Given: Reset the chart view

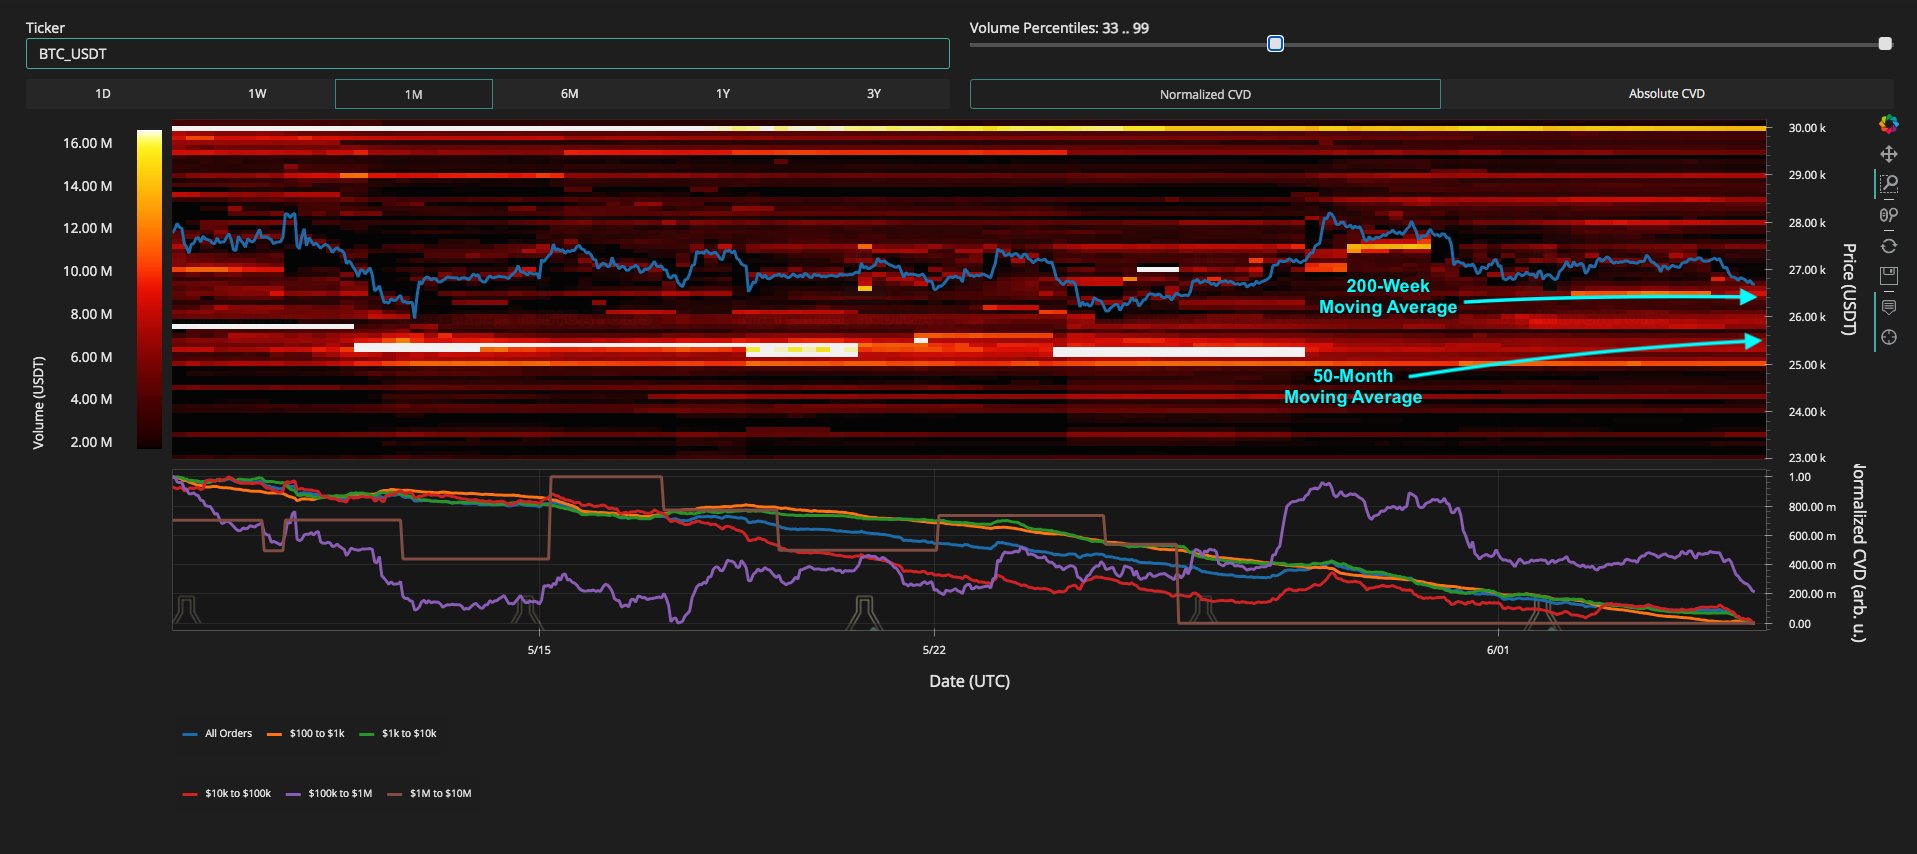Looking at the screenshot, I should [1888, 246].
